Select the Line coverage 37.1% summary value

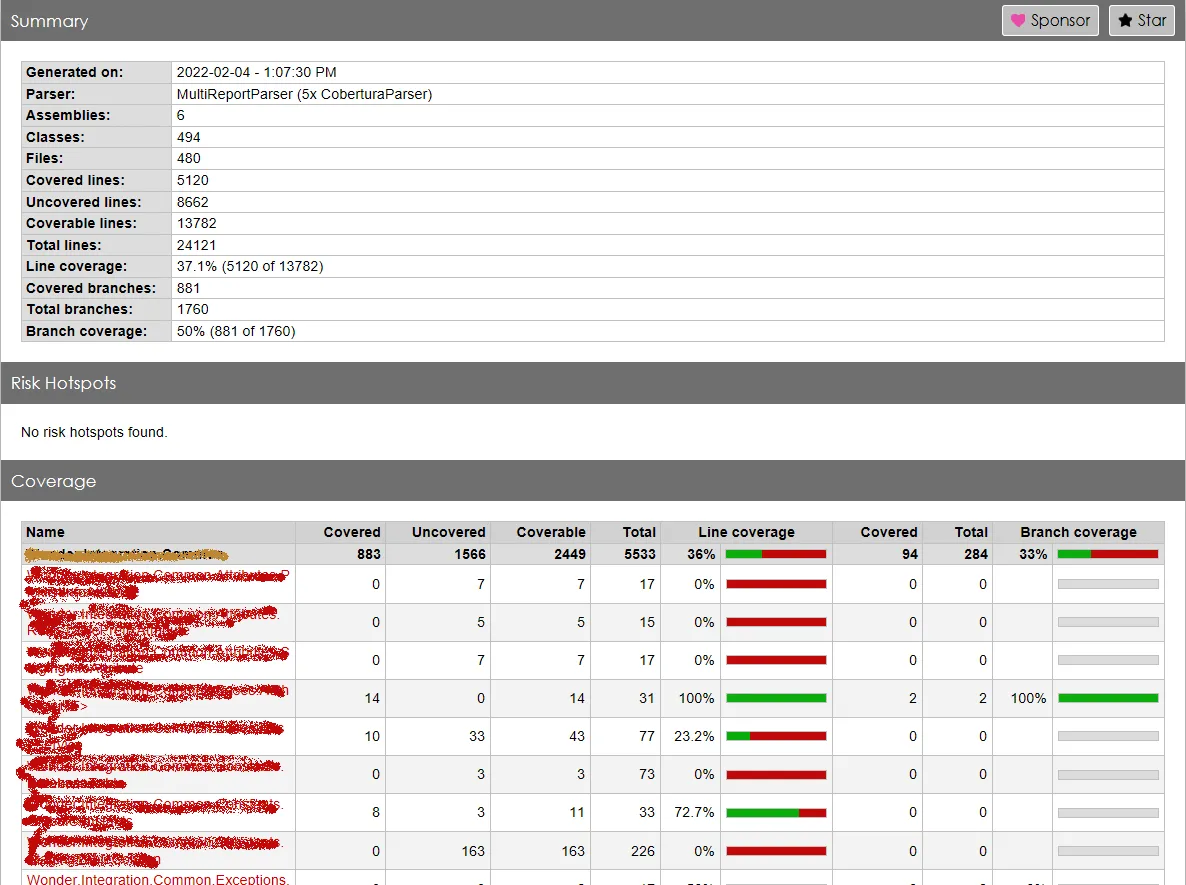[x=250, y=266]
